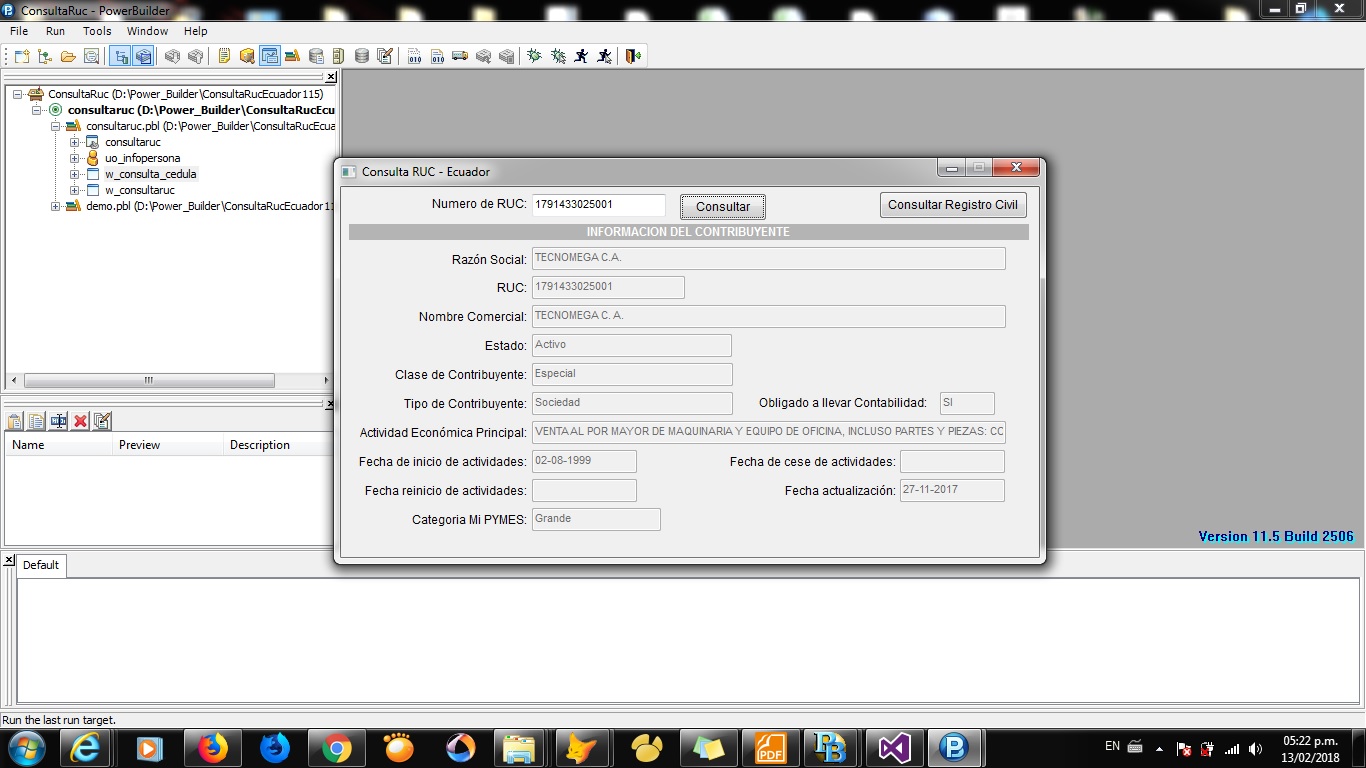
Task: Open the Help menu
Action: (195, 31)
